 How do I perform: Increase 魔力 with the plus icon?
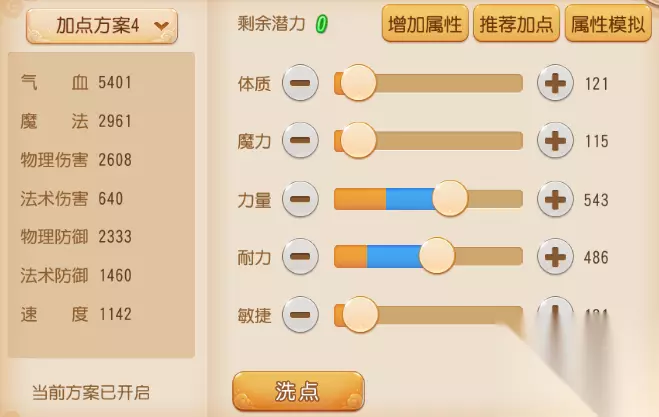click(555, 141)
